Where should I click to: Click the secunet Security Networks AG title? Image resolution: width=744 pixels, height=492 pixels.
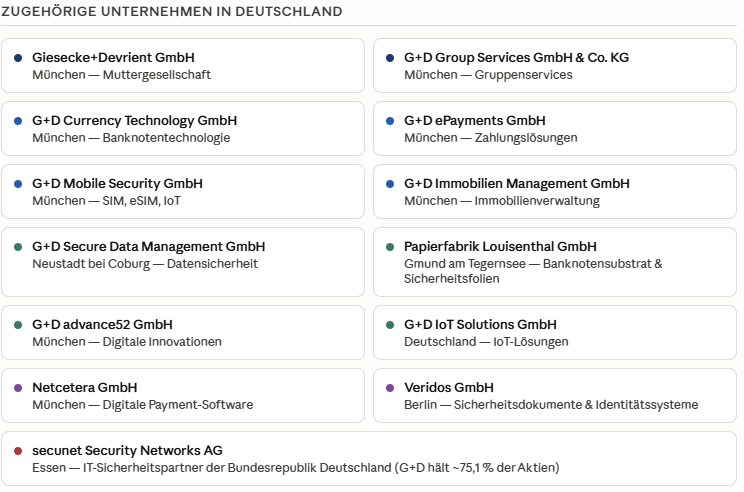pos(127,450)
